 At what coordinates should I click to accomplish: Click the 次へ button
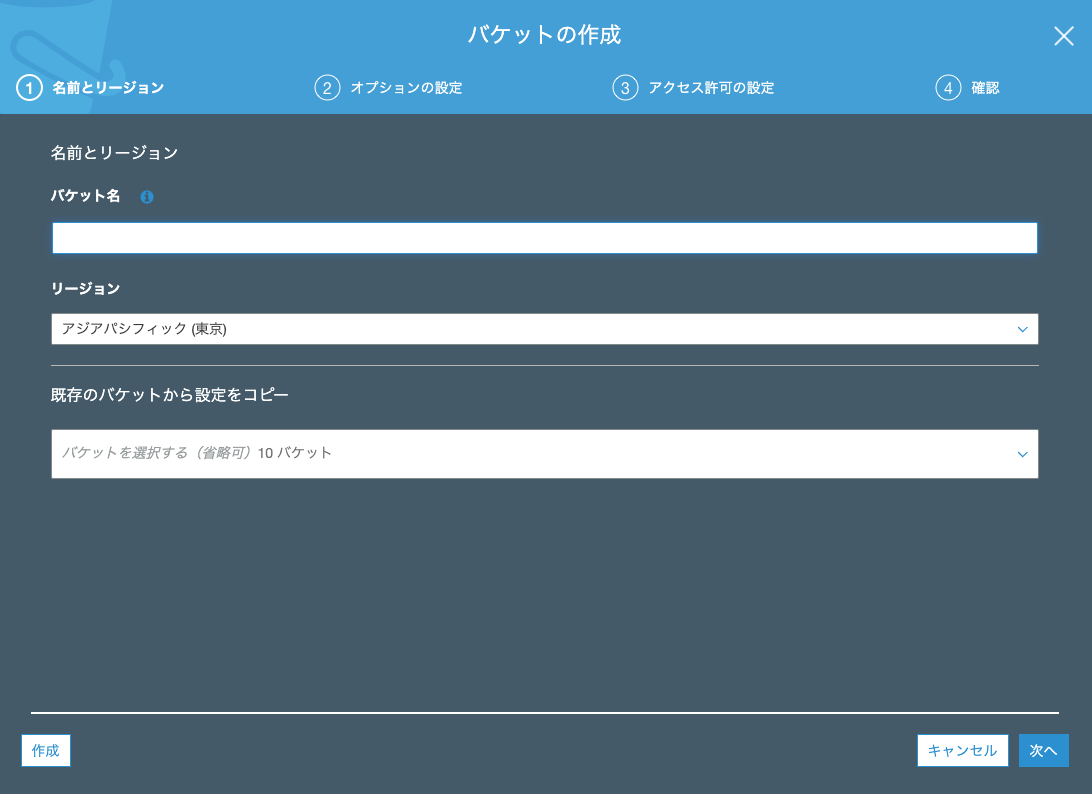(1043, 750)
